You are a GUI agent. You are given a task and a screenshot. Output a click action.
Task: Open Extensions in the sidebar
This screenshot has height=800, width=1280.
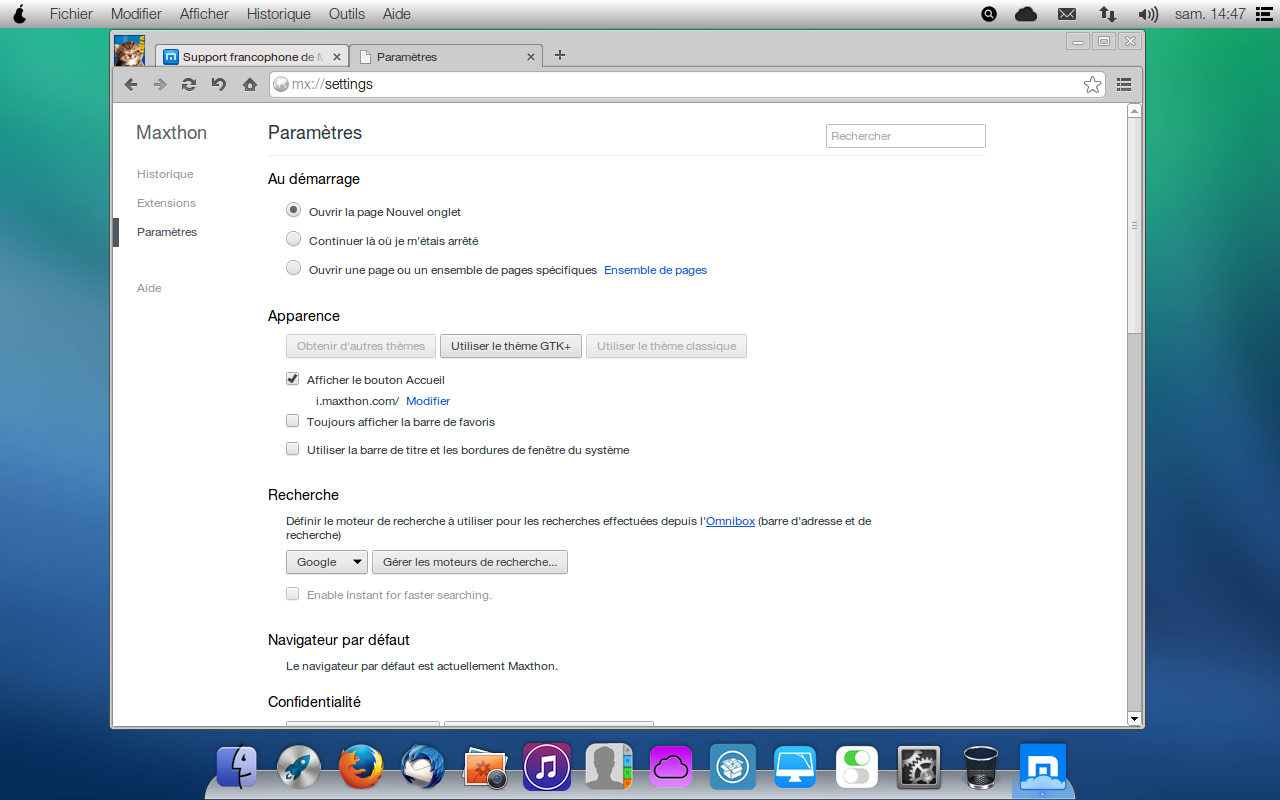pyautogui.click(x=166, y=203)
